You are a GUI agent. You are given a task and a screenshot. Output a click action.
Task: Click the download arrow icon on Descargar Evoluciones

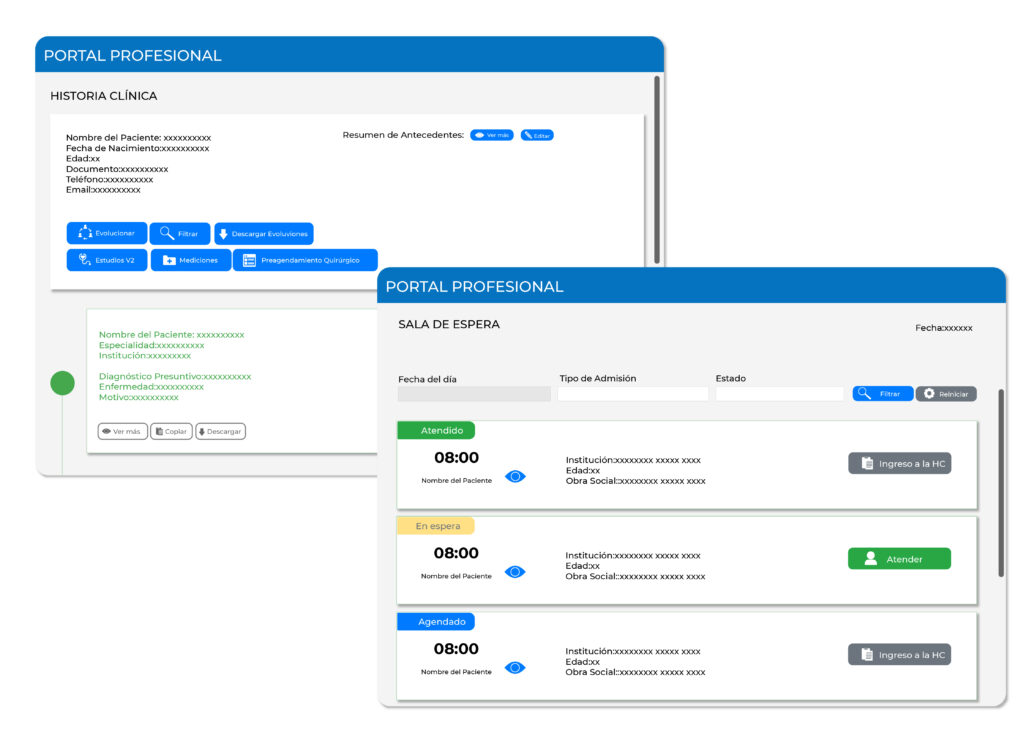[223, 233]
